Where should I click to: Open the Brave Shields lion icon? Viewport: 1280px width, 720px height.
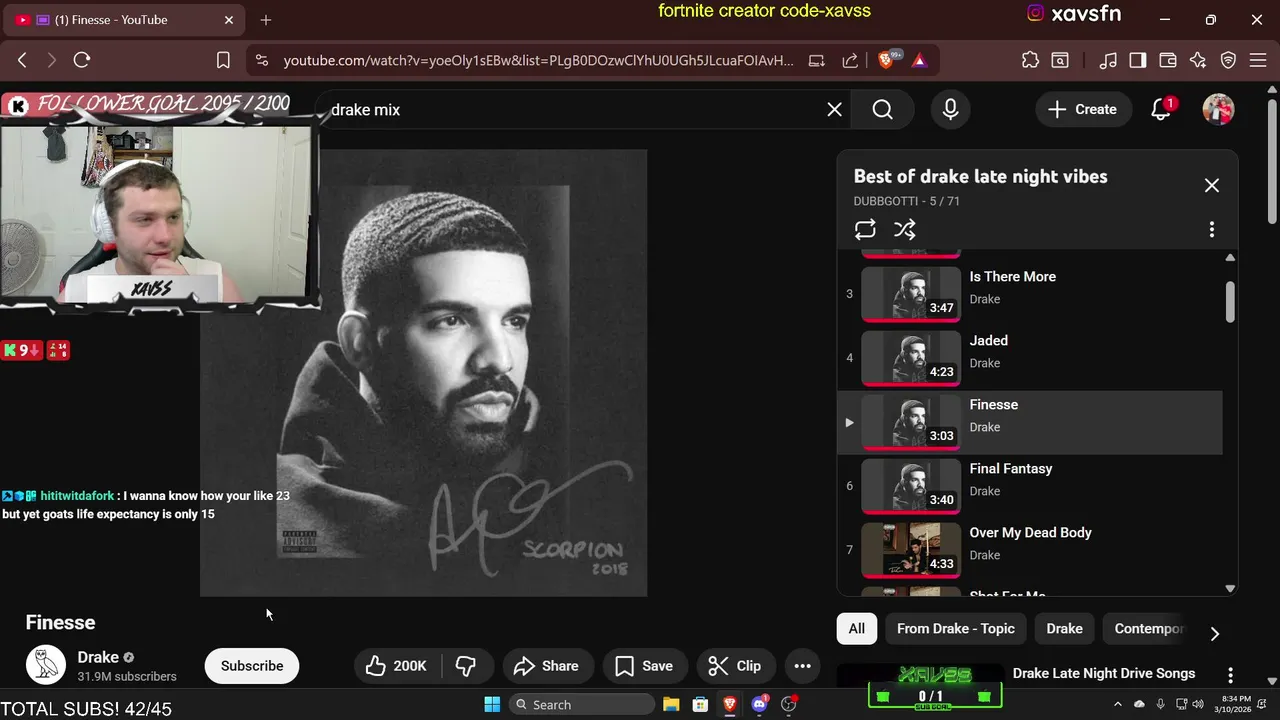coord(886,60)
